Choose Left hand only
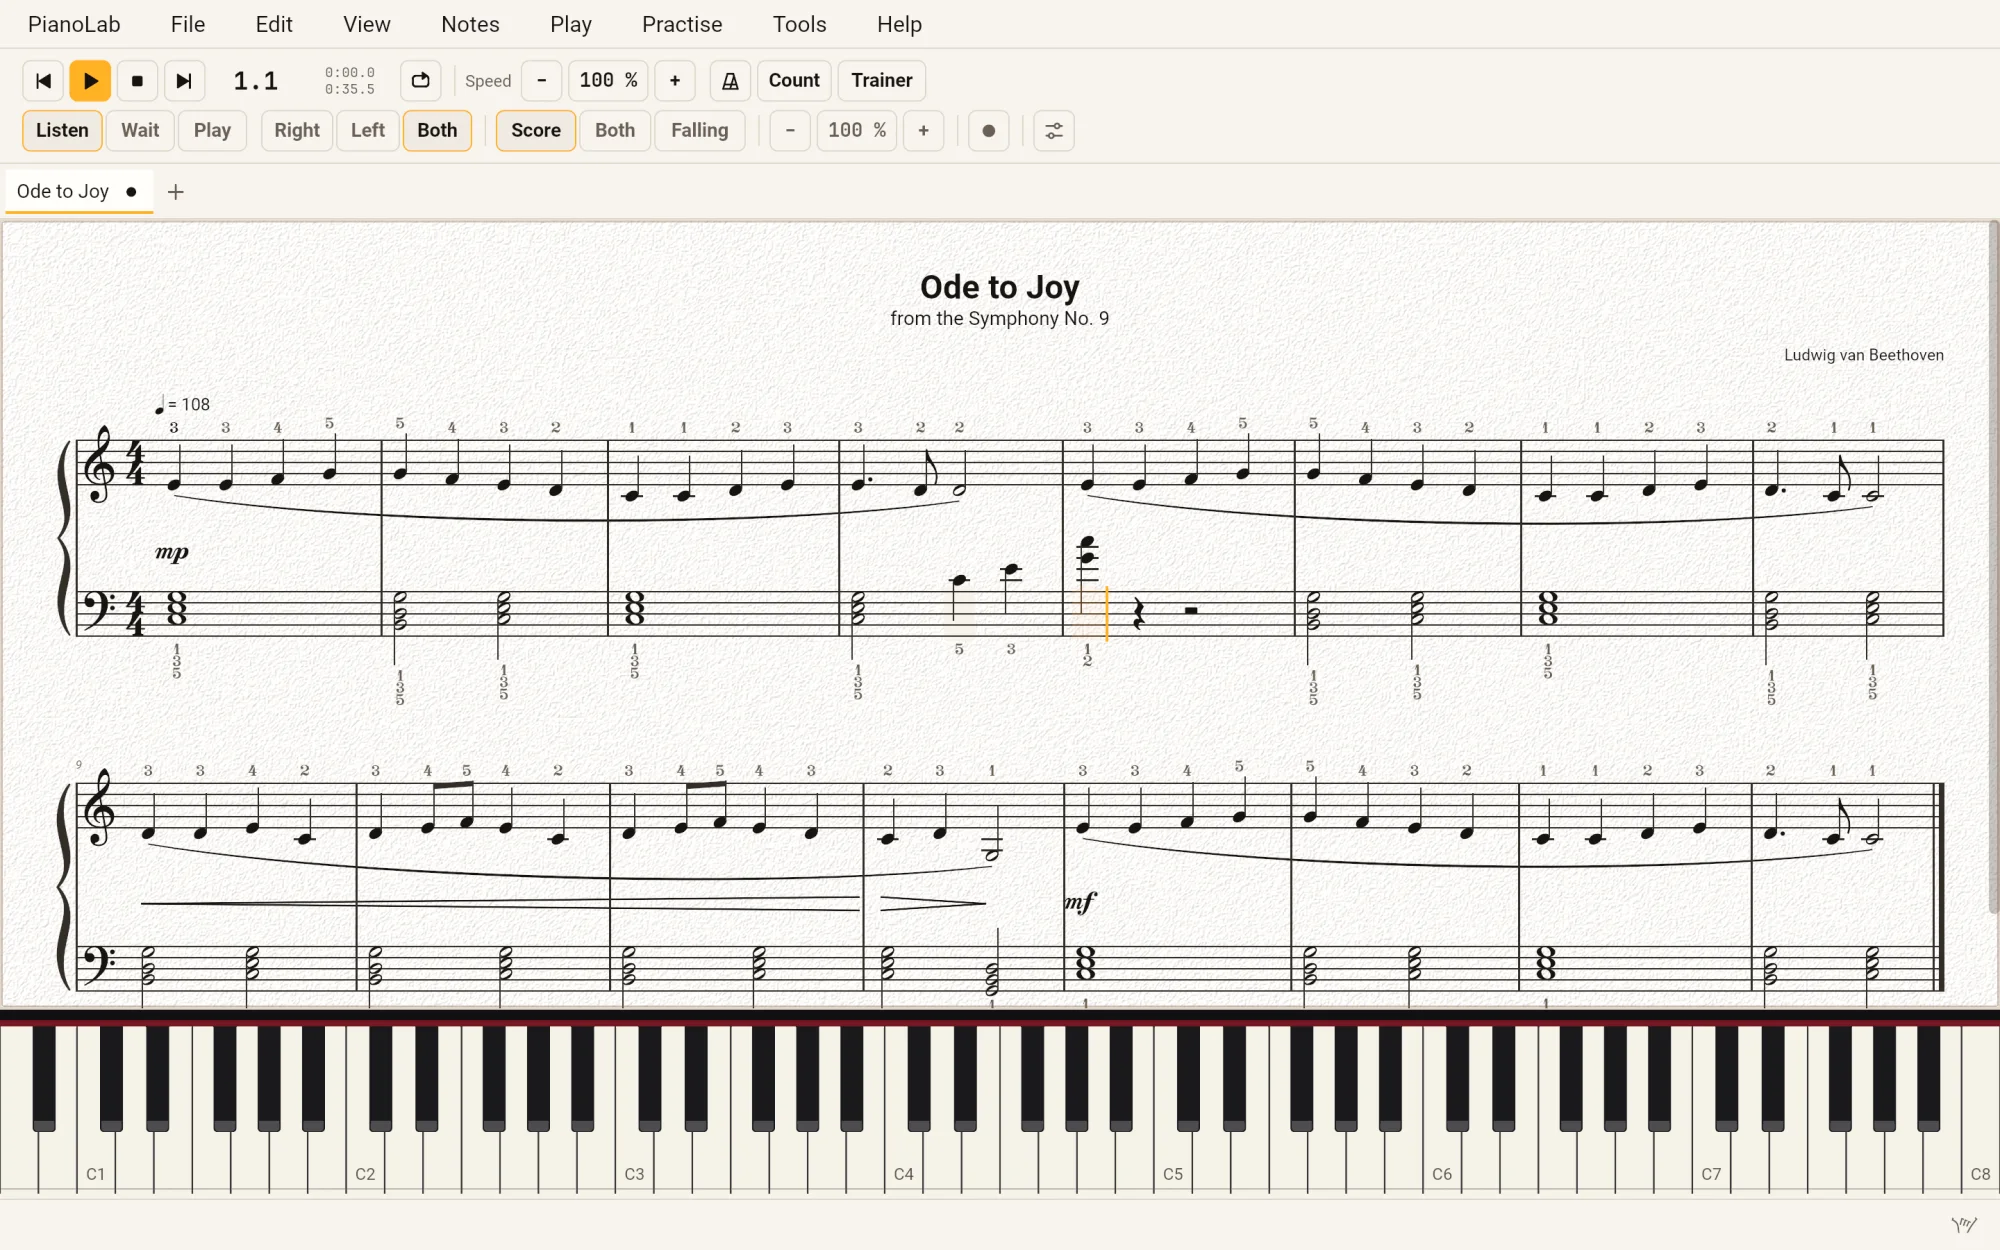The image size is (2000, 1250). tap(368, 131)
